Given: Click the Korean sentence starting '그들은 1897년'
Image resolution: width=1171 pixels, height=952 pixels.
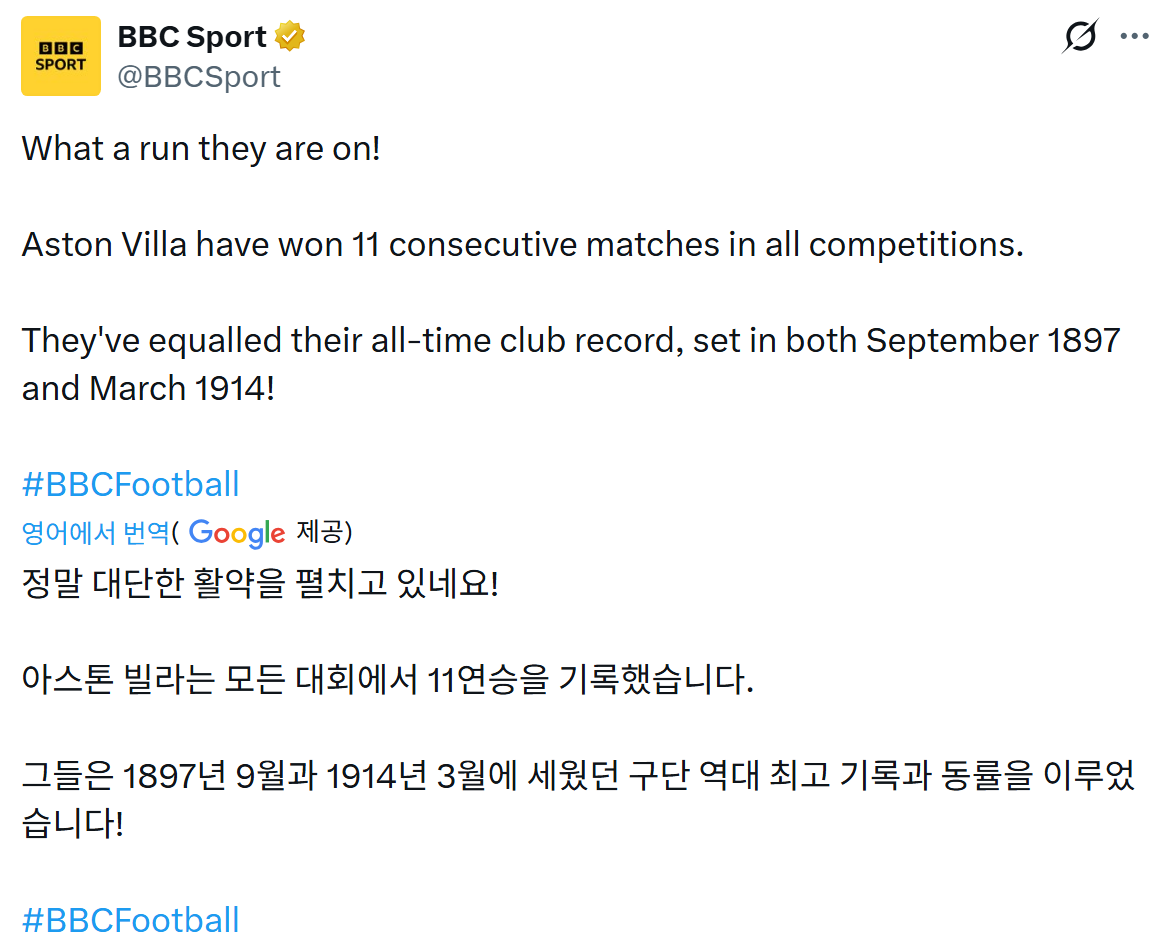Looking at the screenshot, I should click(578, 777).
